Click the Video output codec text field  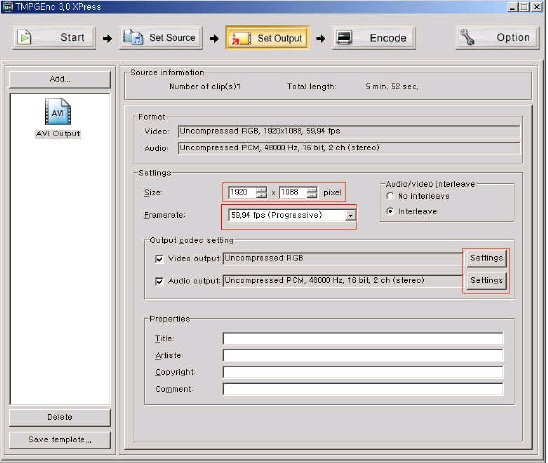(343, 259)
